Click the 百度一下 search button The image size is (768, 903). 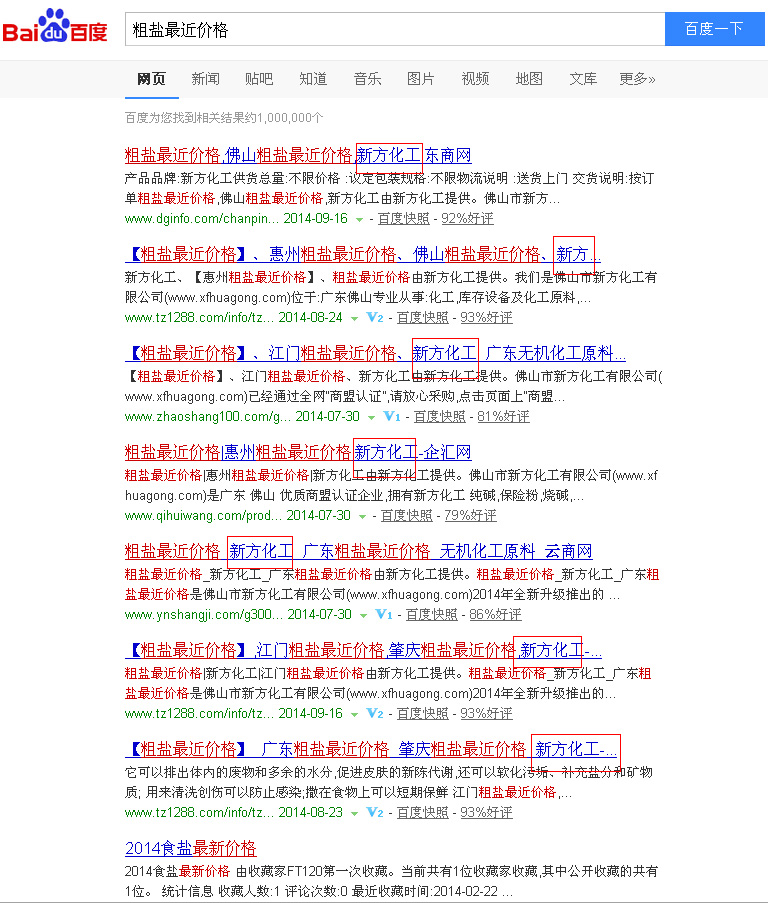(x=714, y=29)
